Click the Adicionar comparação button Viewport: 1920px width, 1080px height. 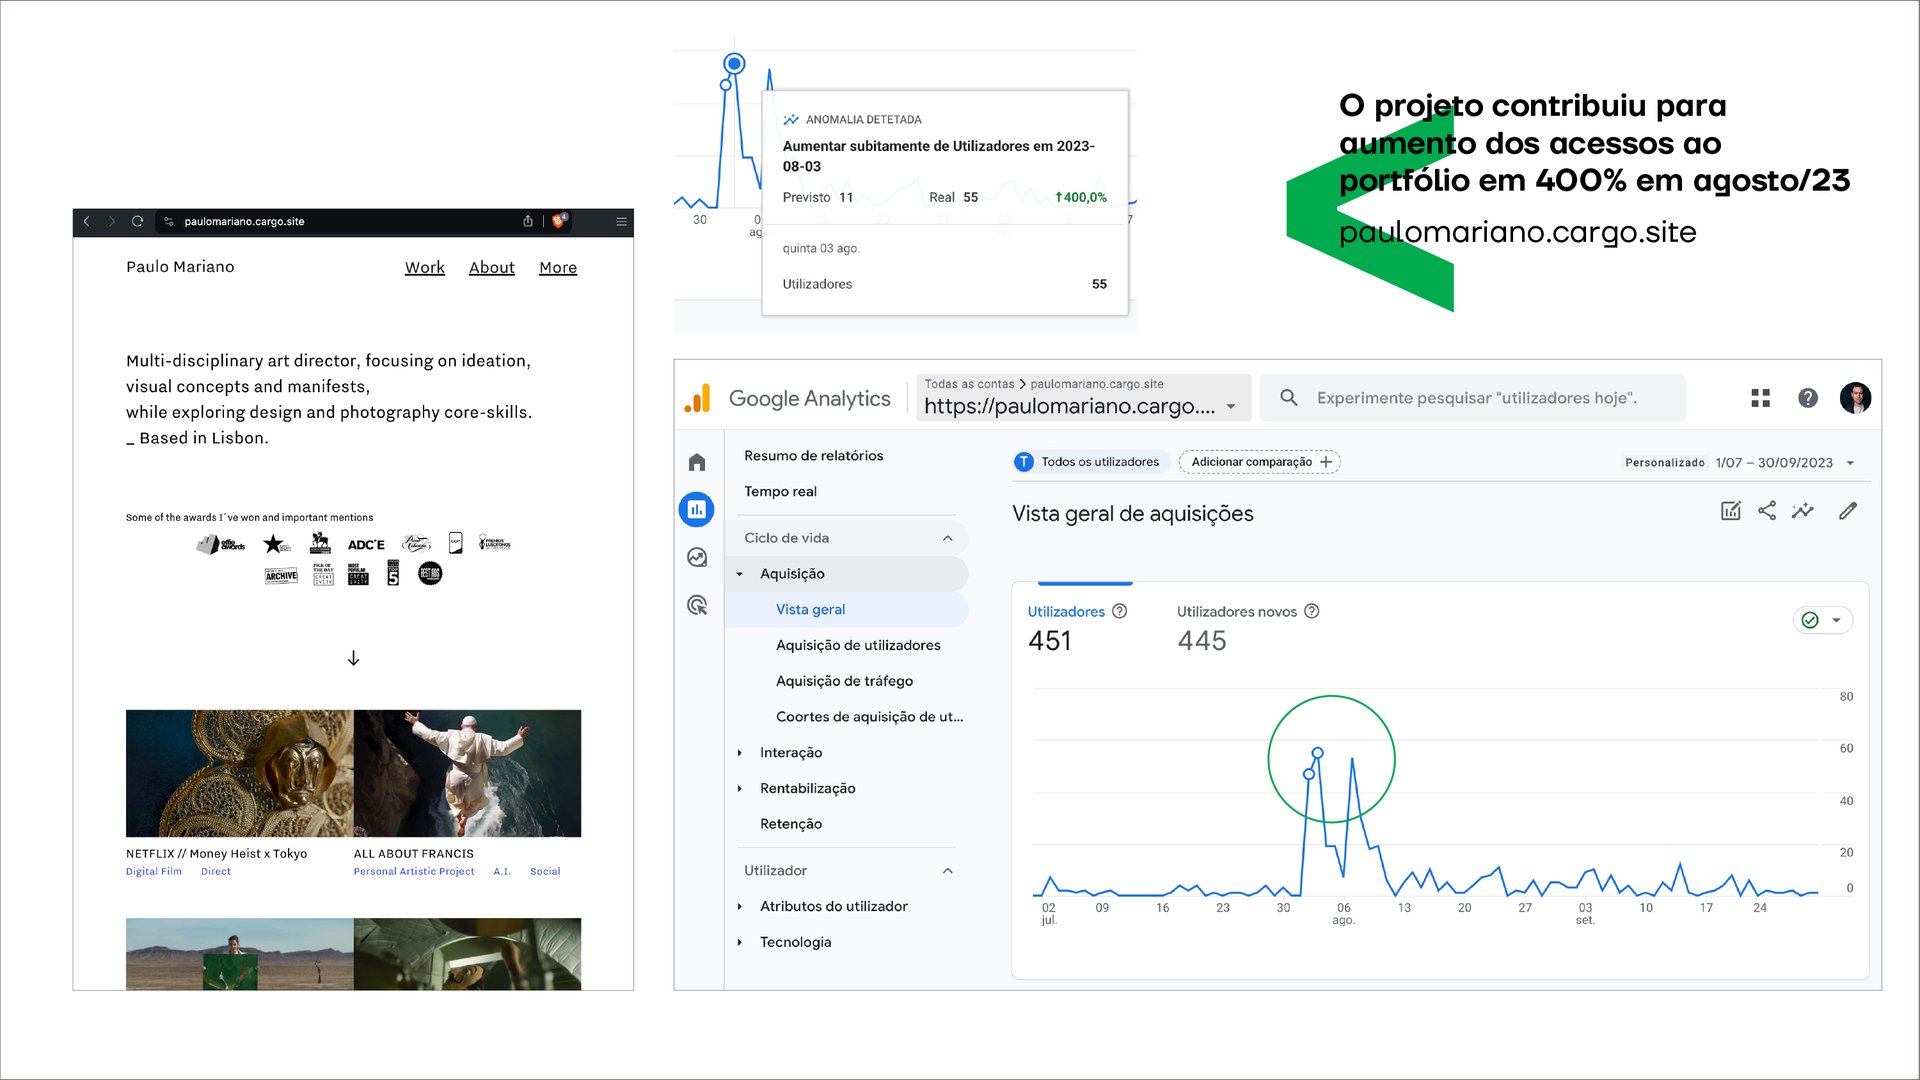[x=1259, y=462]
